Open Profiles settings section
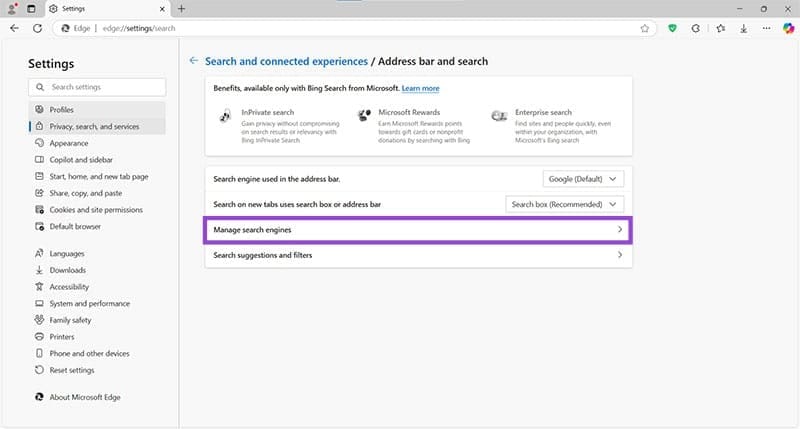 [97, 110]
